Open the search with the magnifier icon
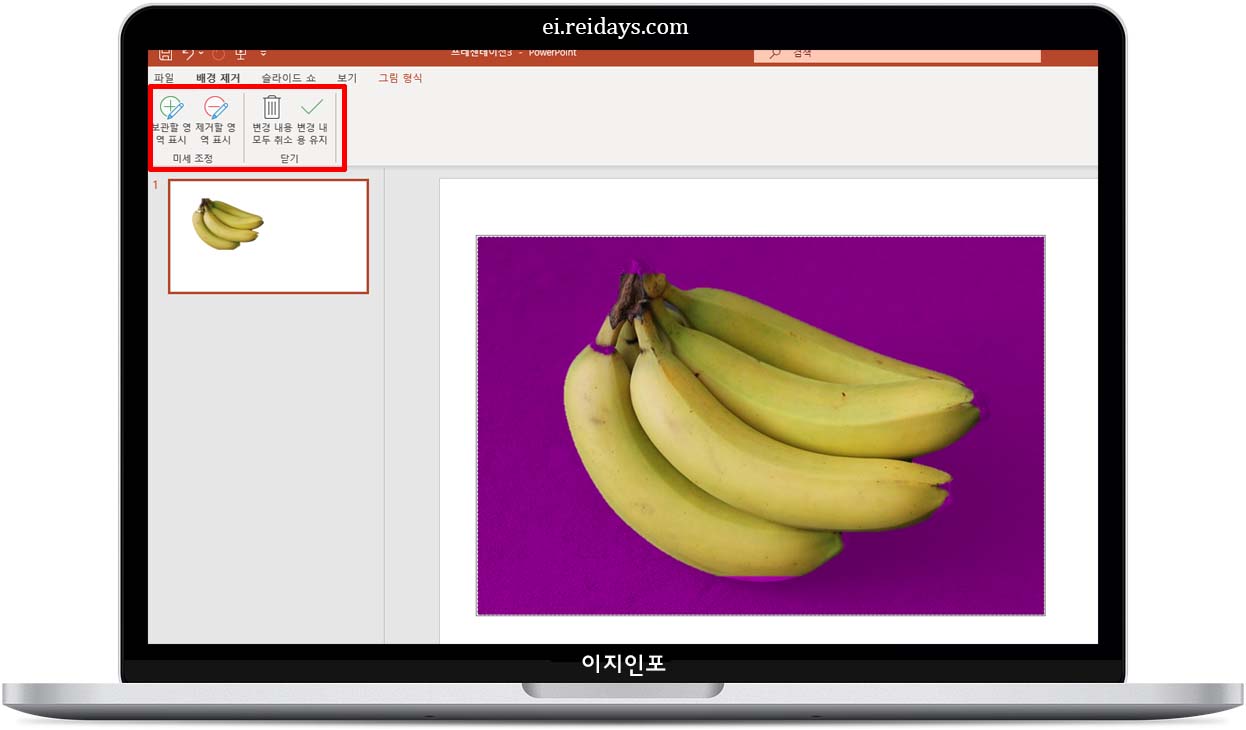Screen dimensions: 1246x730 777,52
